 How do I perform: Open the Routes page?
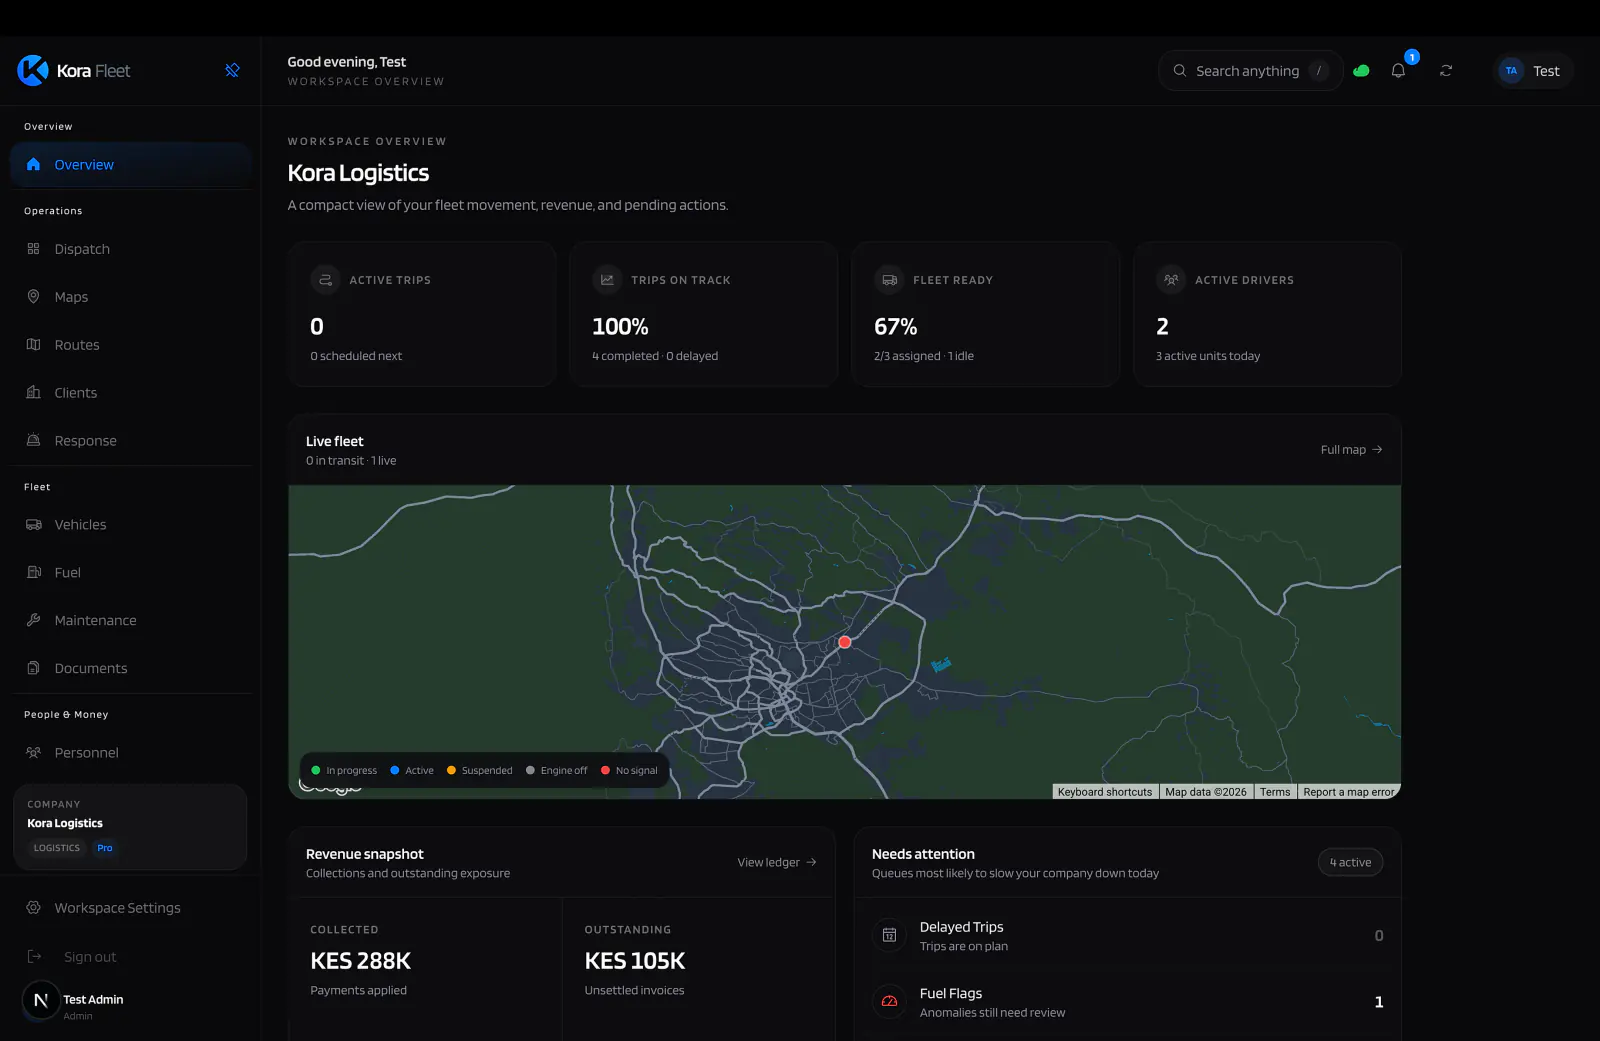pyautogui.click(x=131, y=345)
